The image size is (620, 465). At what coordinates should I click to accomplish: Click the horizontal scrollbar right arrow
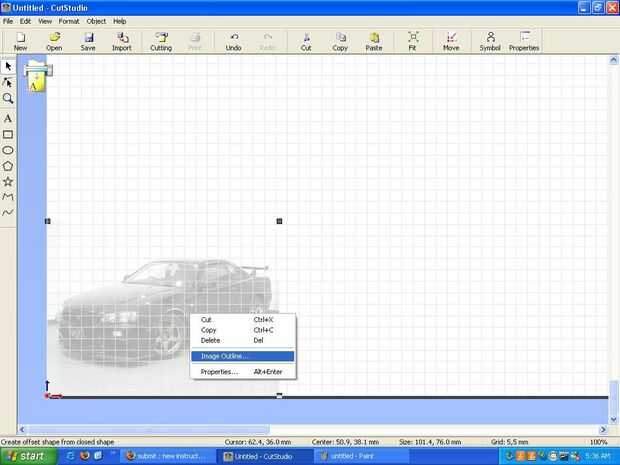tap(603, 429)
